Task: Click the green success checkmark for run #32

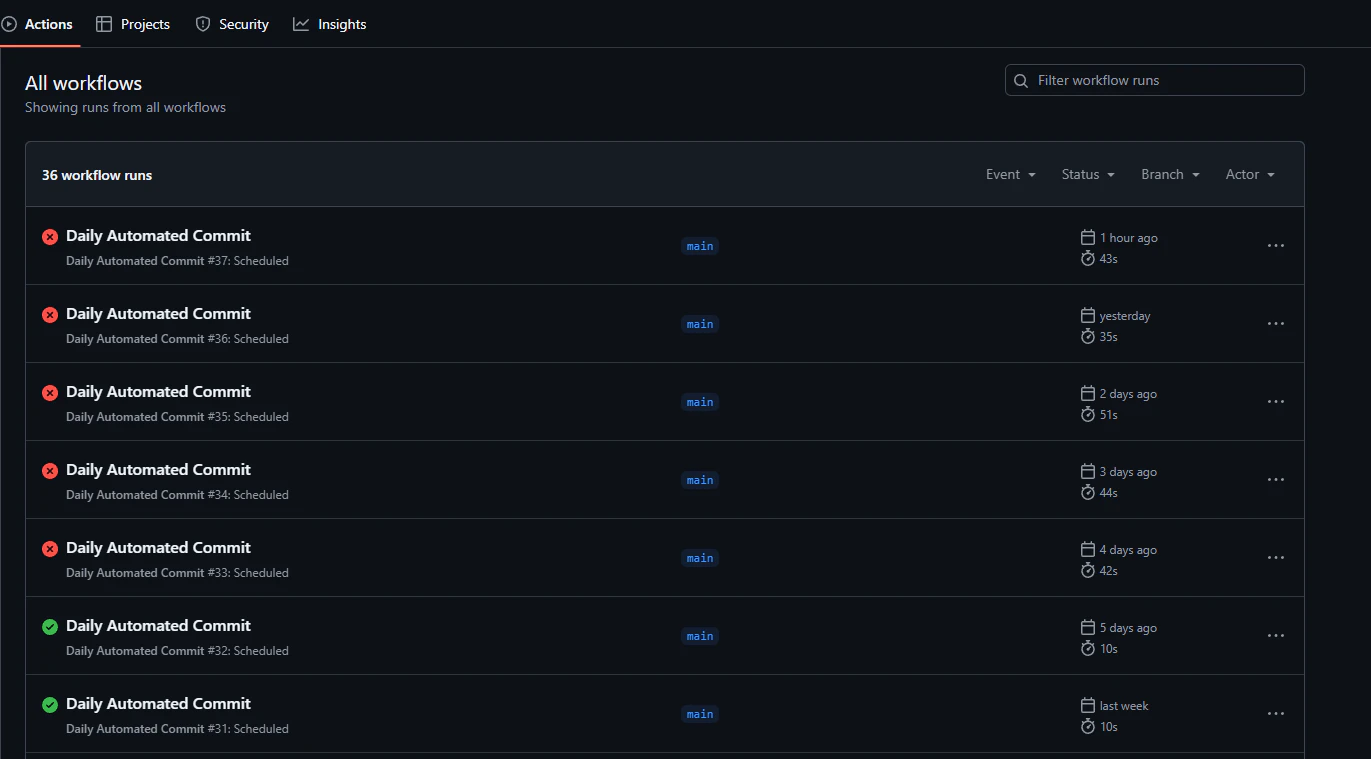Action: (50, 627)
